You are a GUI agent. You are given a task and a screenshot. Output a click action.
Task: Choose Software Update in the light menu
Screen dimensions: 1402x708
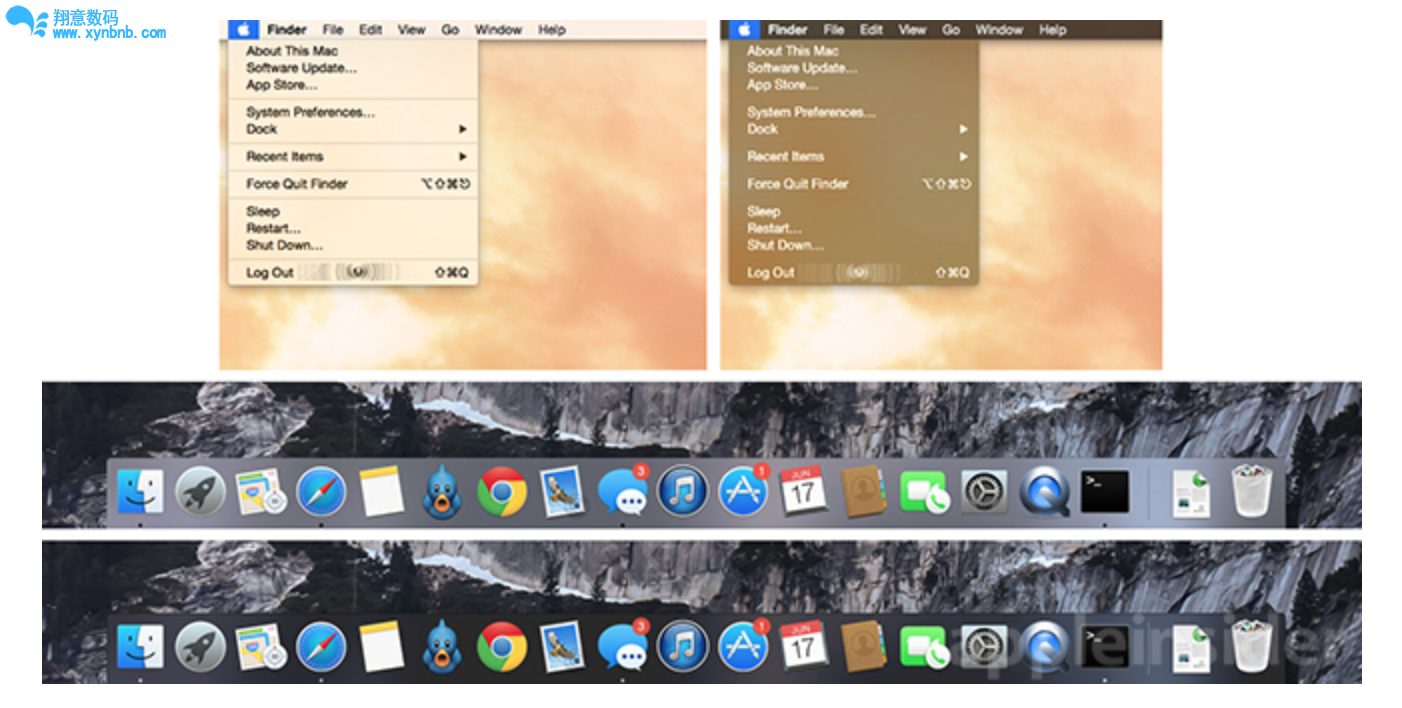pyautogui.click(x=301, y=68)
